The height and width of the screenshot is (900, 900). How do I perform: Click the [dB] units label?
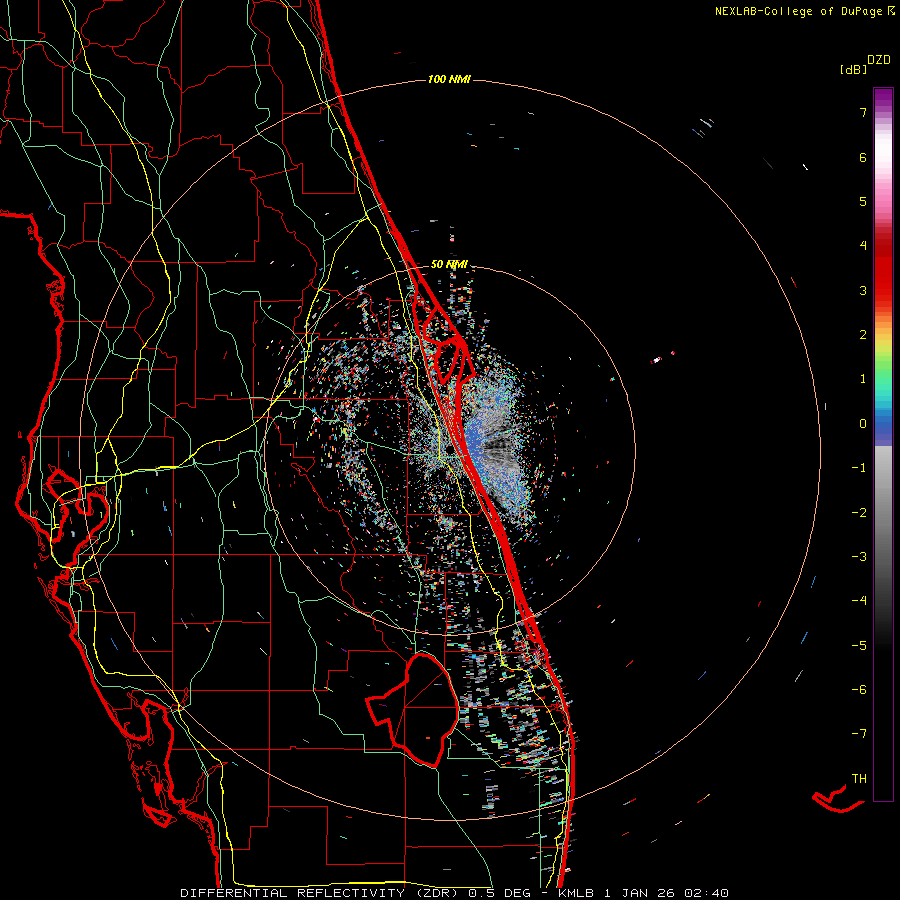tap(854, 70)
